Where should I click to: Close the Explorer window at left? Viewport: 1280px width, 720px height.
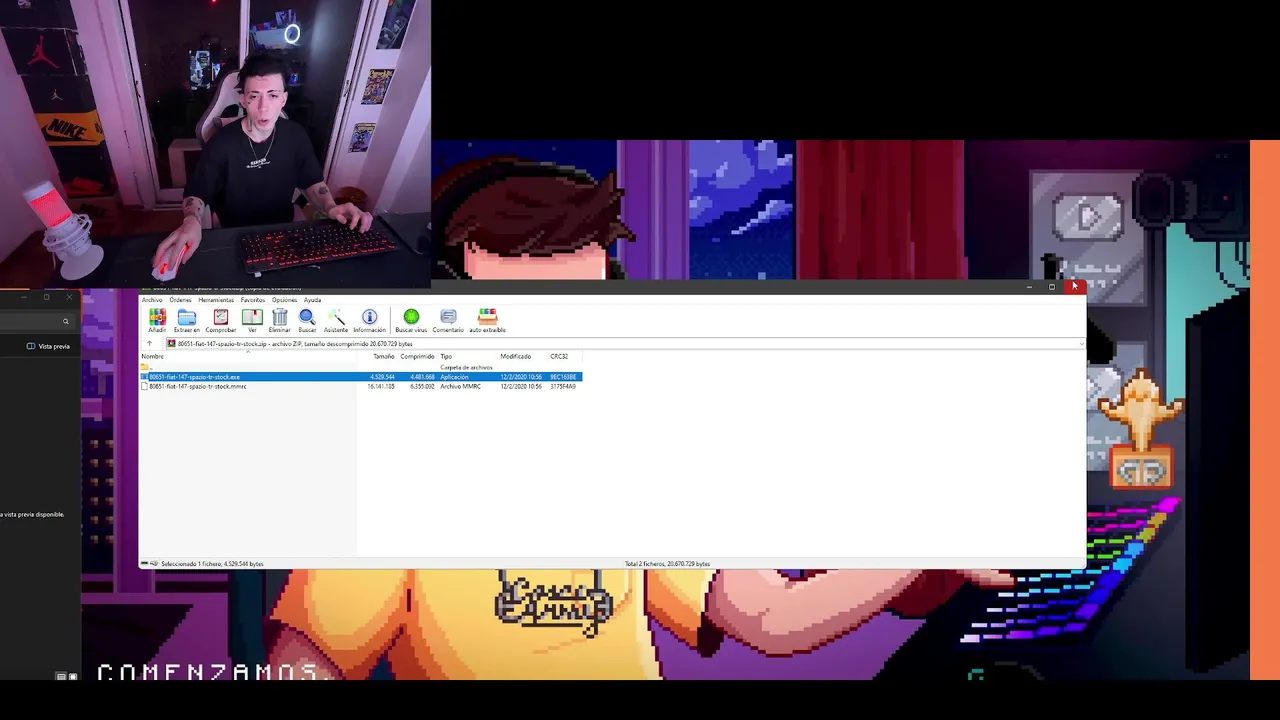coord(69,297)
